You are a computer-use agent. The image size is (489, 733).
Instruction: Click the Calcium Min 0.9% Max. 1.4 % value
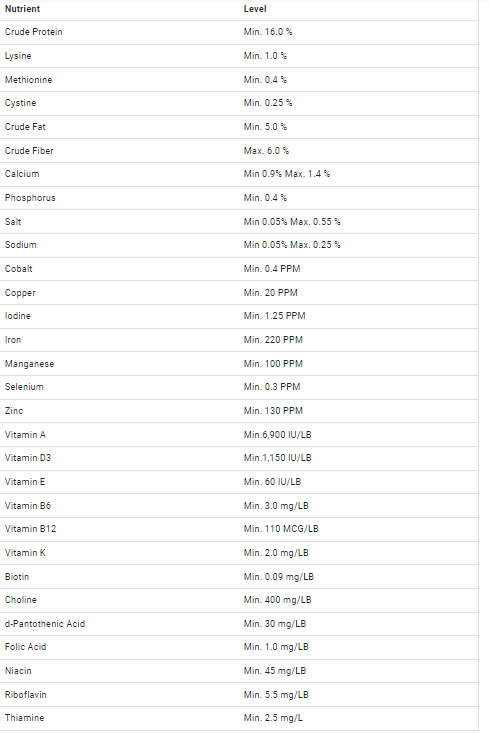coord(287,174)
